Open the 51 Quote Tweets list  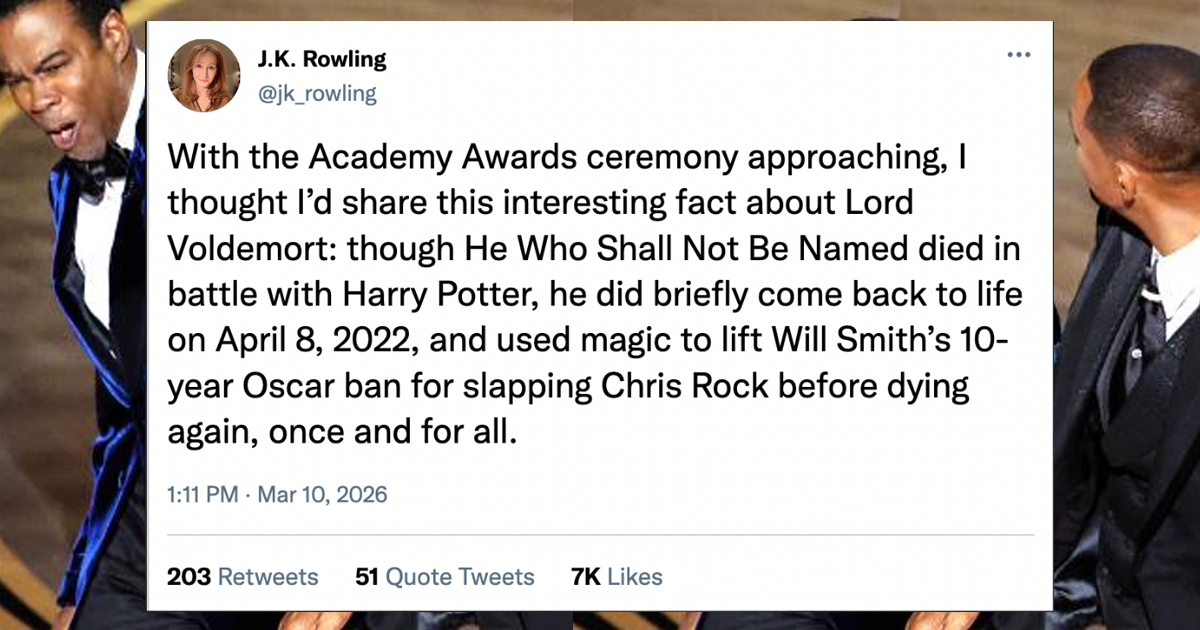coord(445,577)
